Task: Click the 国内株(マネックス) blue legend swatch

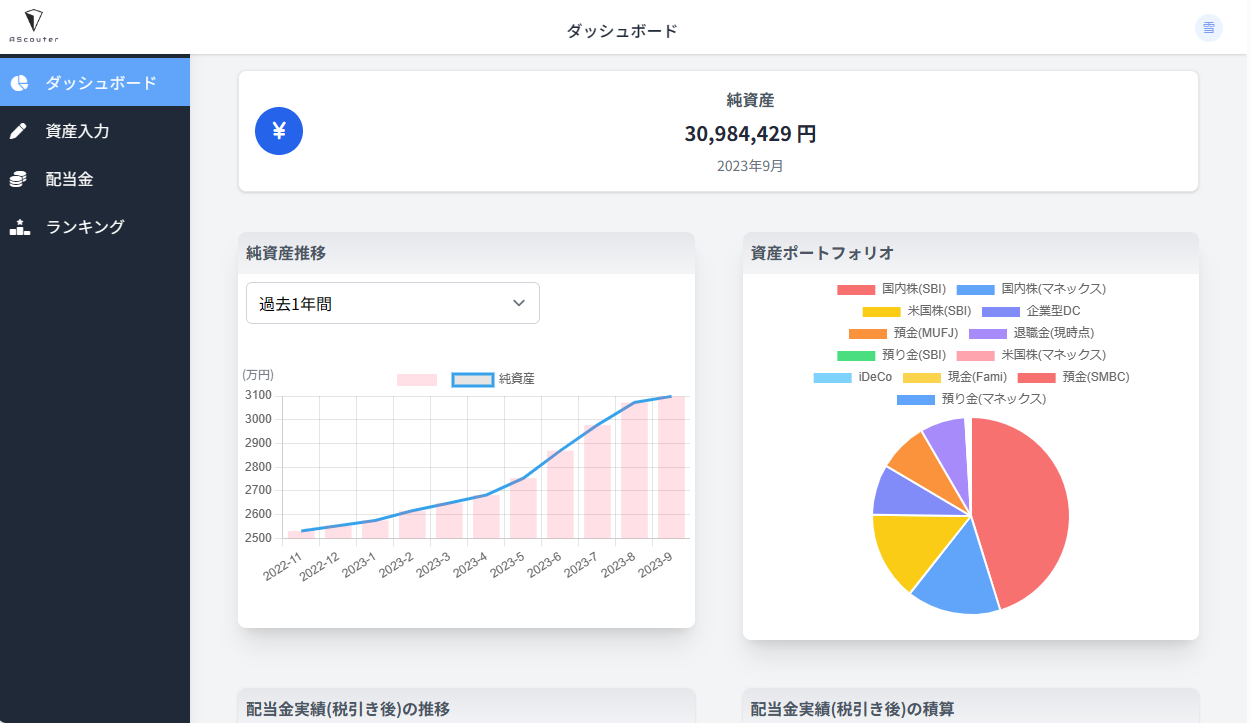Action: coord(975,289)
